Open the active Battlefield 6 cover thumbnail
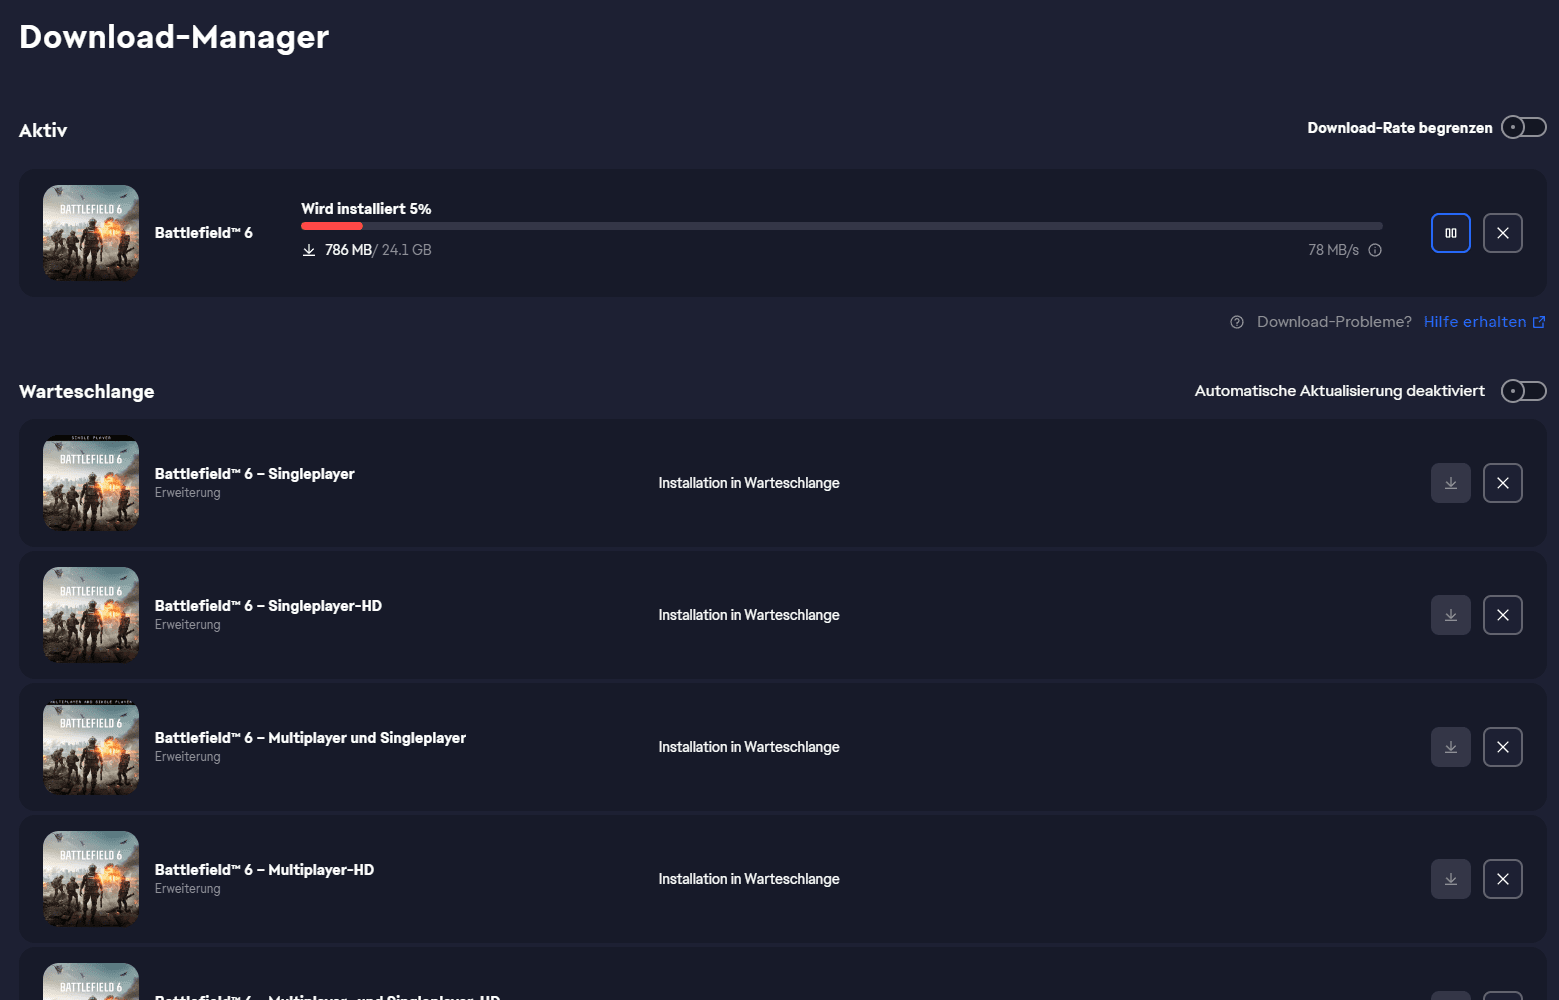Screen dimensions: 1559x1000 pos(91,233)
